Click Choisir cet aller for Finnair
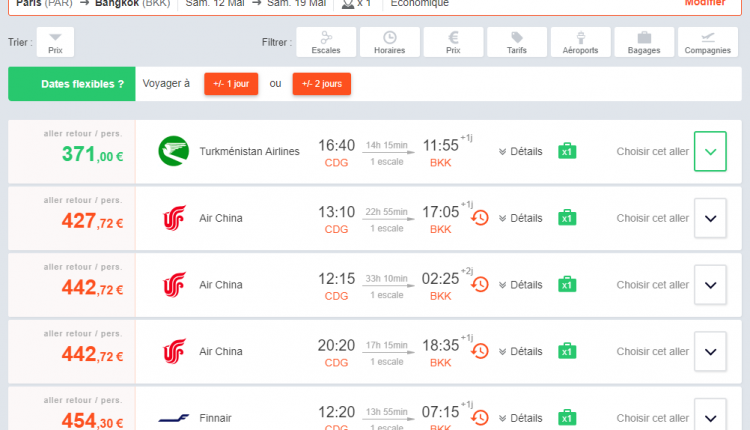The width and height of the screenshot is (750, 430). click(652, 418)
